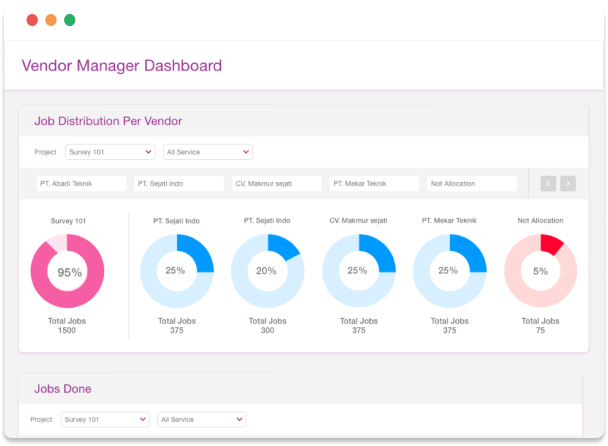The height and width of the screenshot is (446, 608).
Task: Choose the CV. Makmur sejati vendor field
Action: click(276, 184)
